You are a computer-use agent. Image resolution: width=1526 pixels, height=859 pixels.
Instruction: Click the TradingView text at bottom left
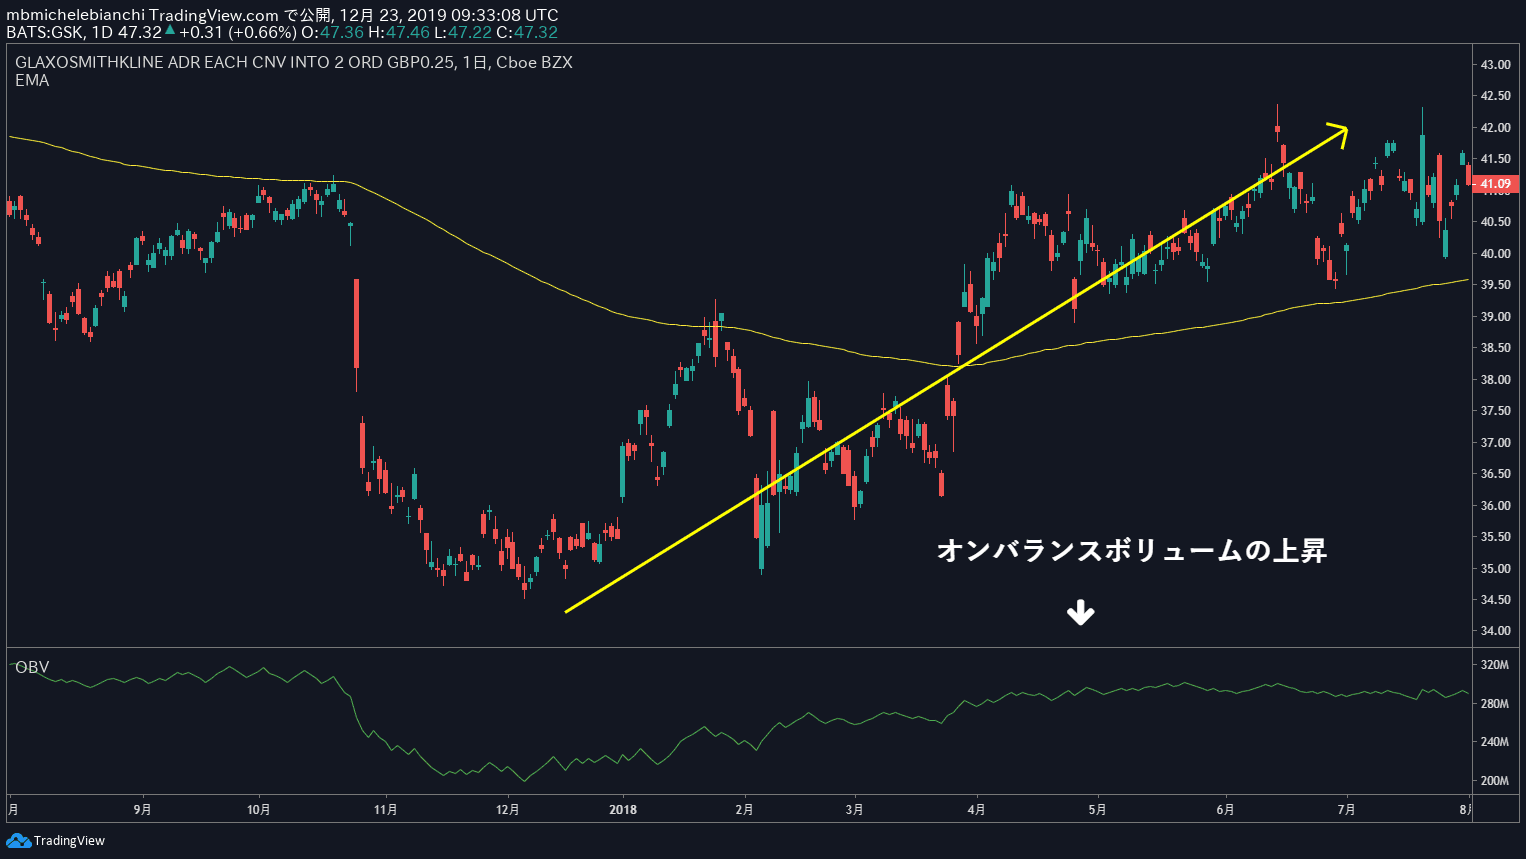(x=69, y=841)
